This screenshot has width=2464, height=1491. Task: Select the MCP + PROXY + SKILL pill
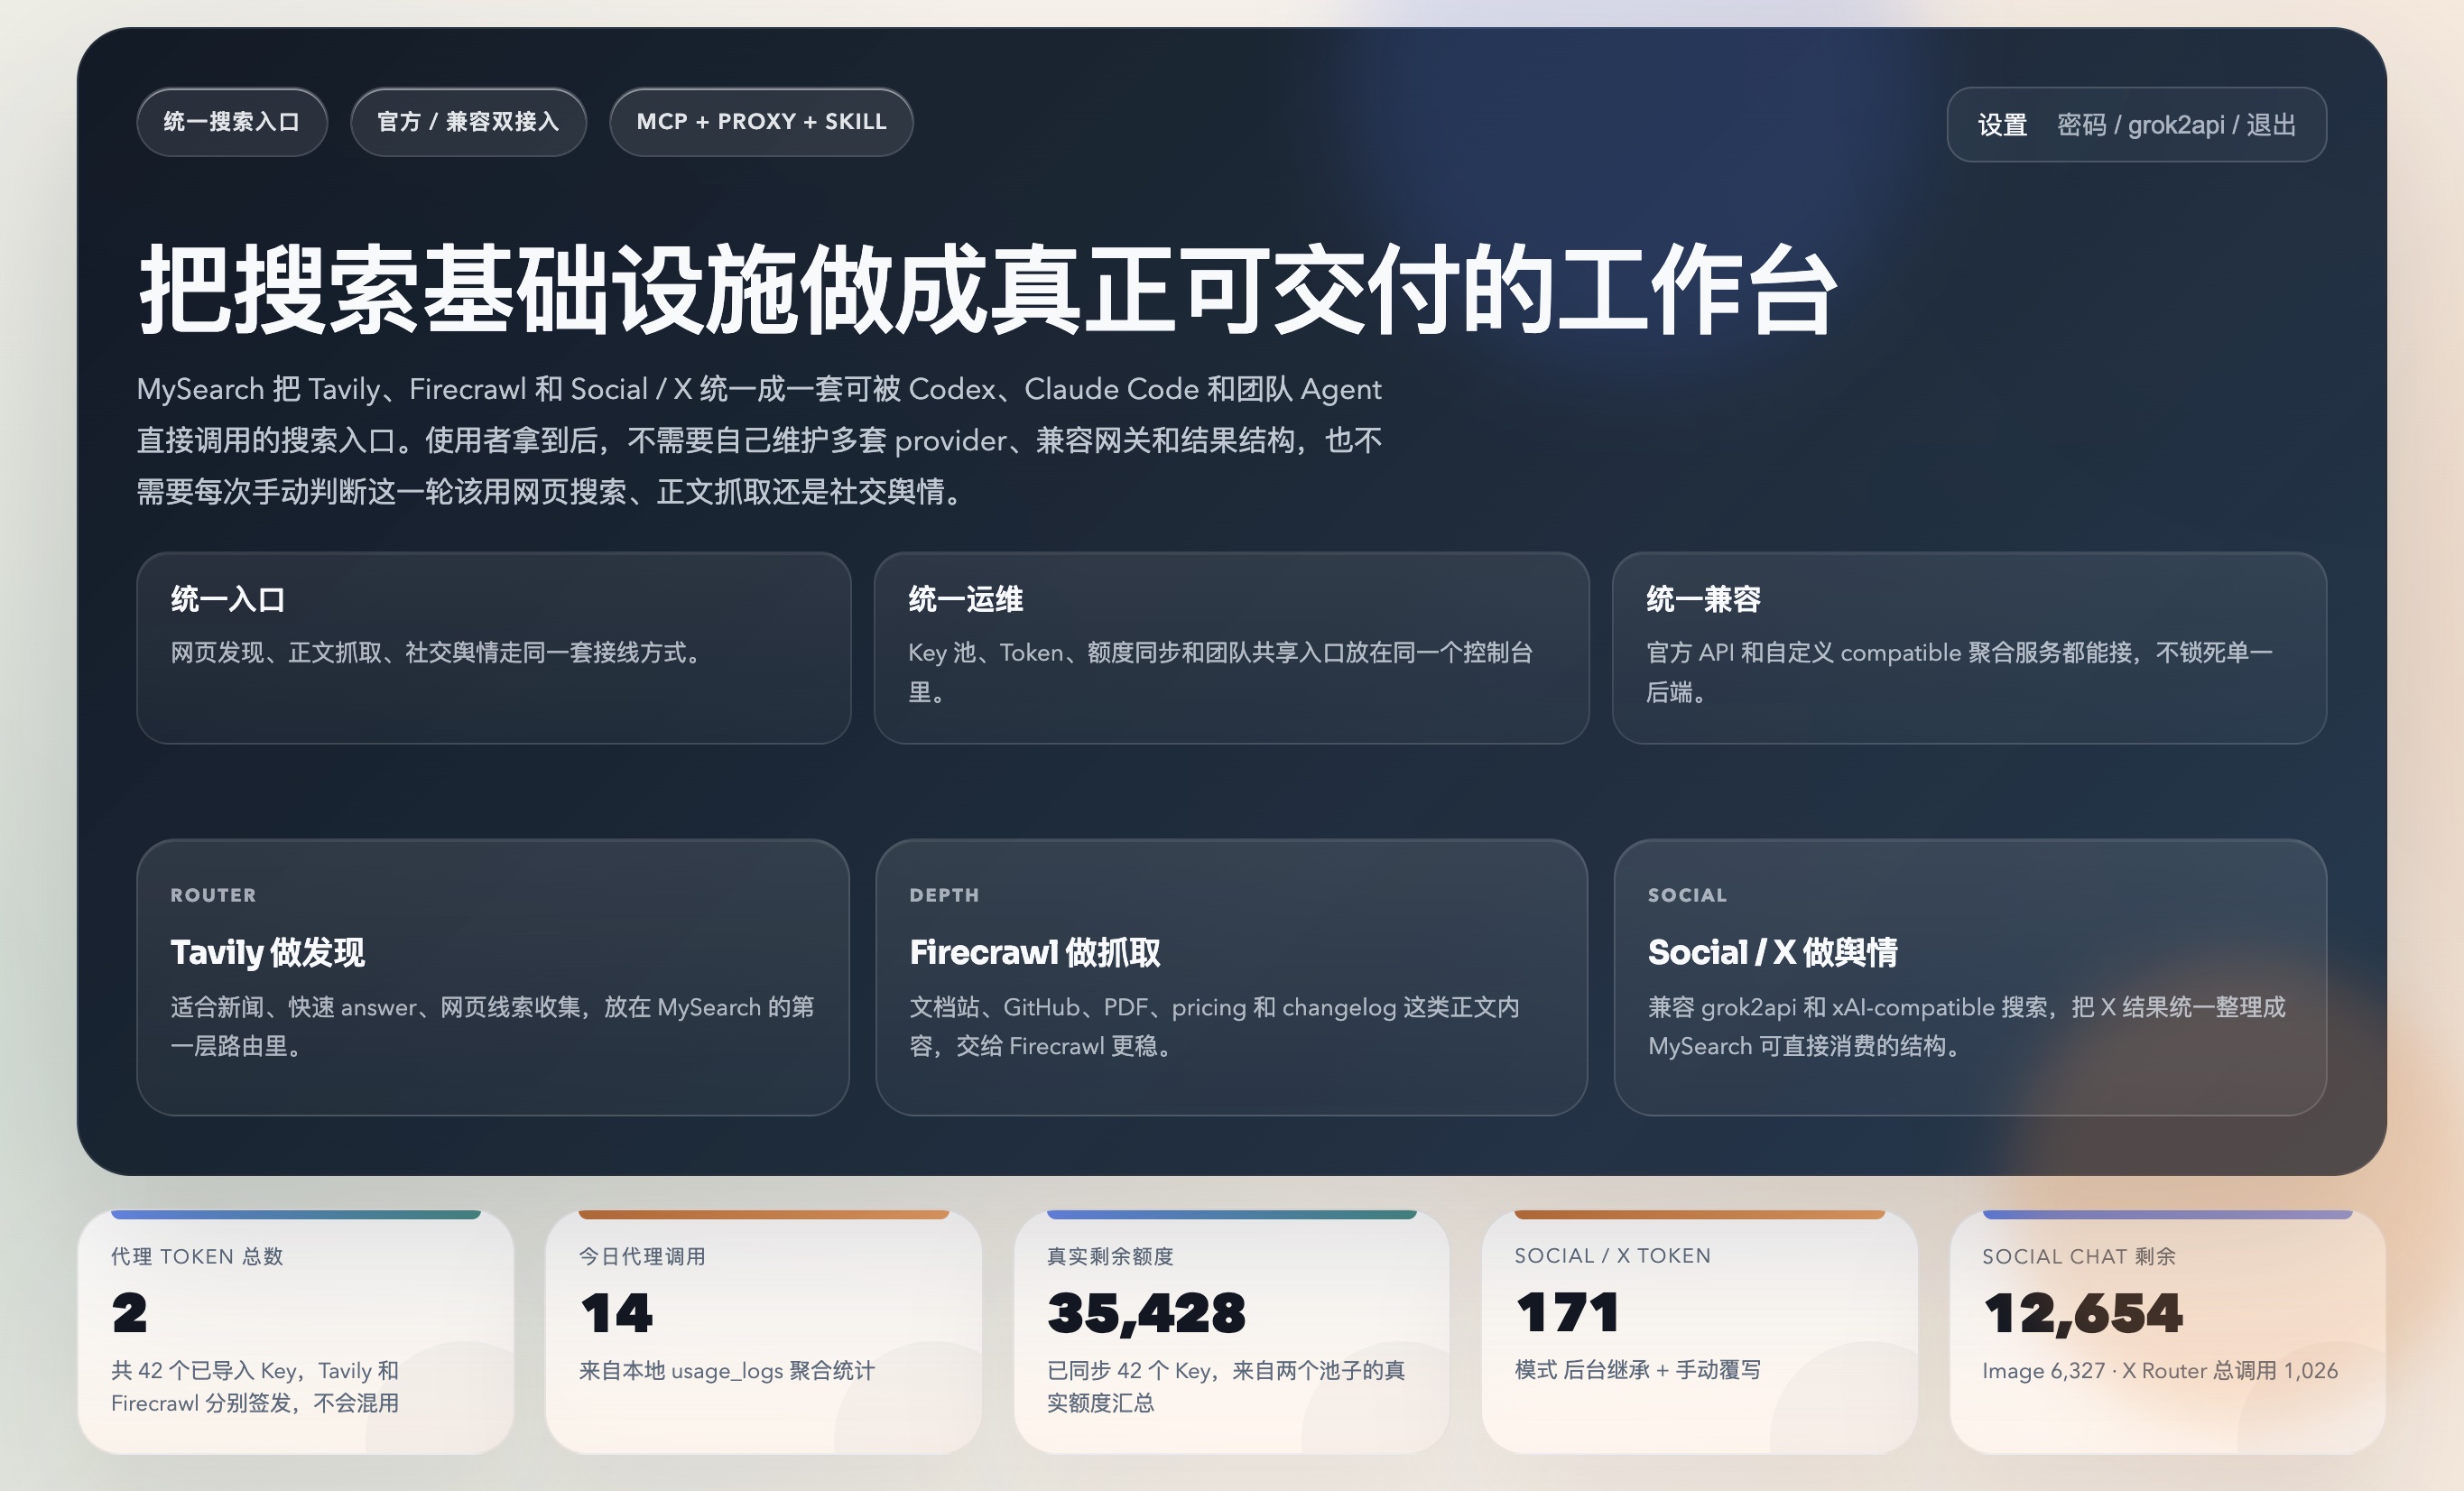coord(761,121)
